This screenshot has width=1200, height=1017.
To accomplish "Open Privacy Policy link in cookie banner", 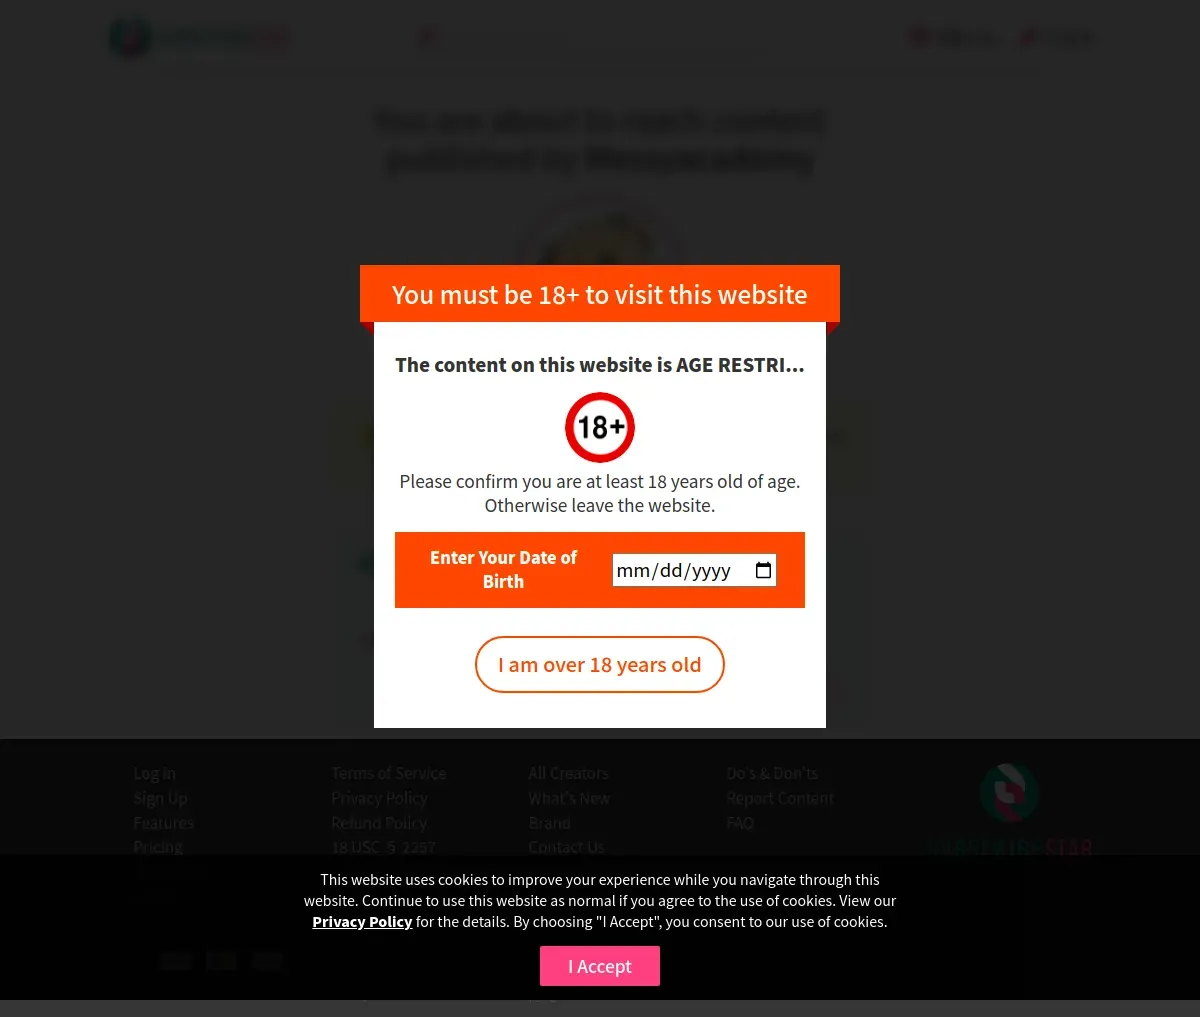I will click(x=362, y=922).
